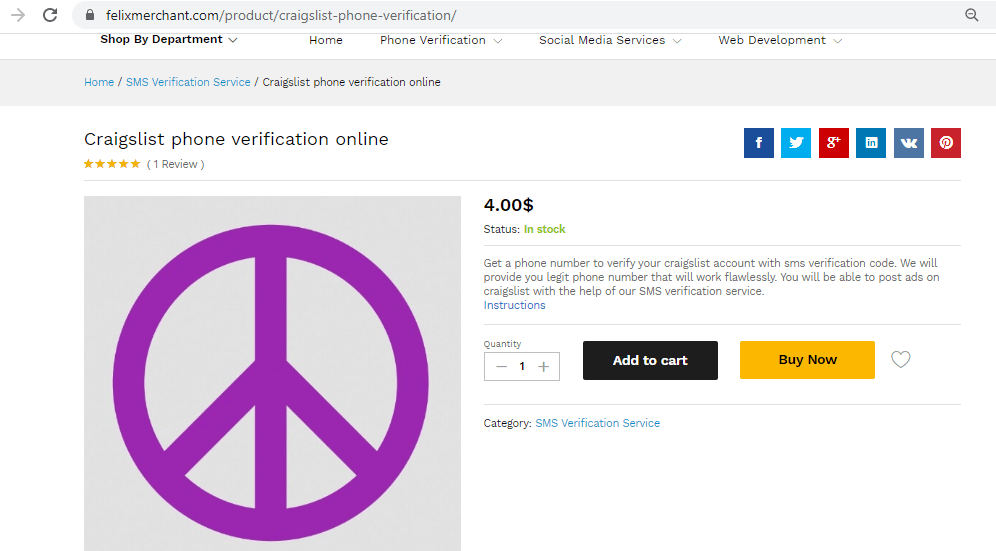Select the In stock status text
The width and height of the screenshot is (996, 551).
point(544,229)
